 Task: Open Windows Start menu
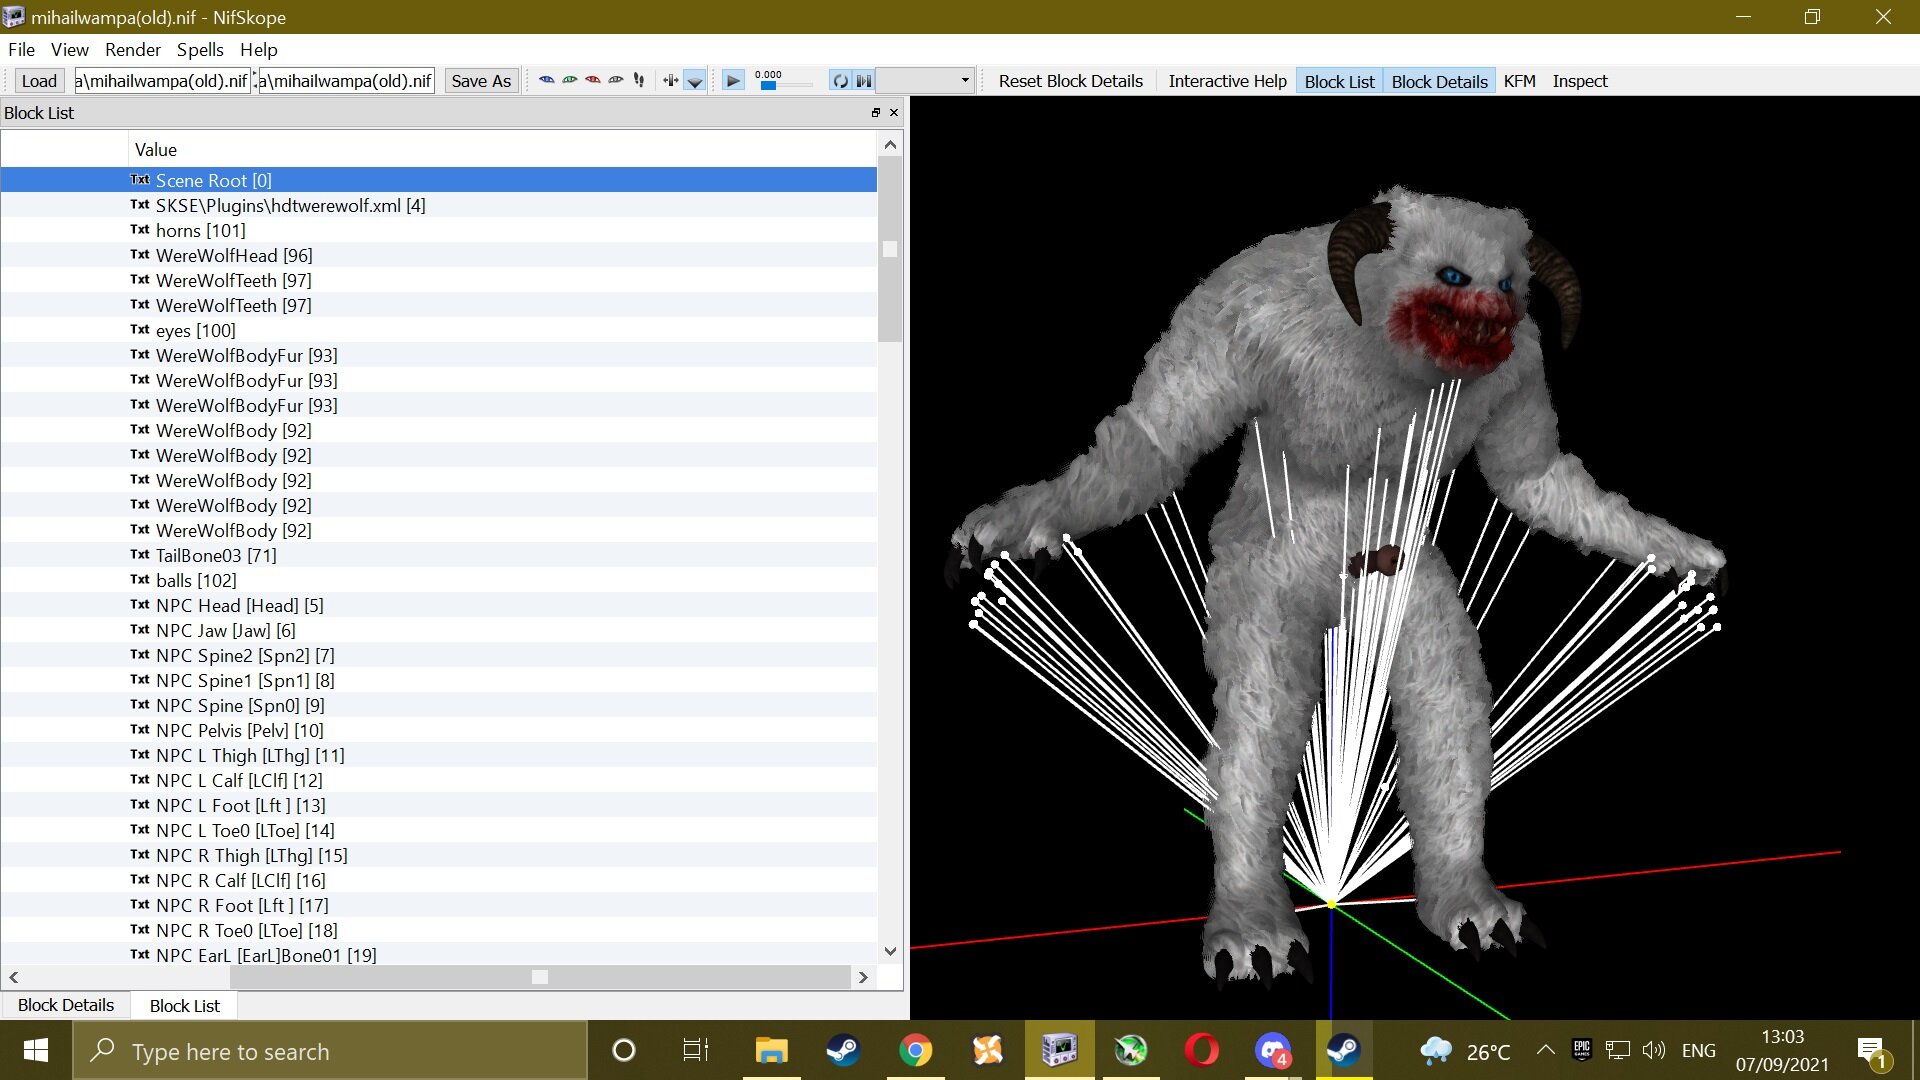(36, 1050)
